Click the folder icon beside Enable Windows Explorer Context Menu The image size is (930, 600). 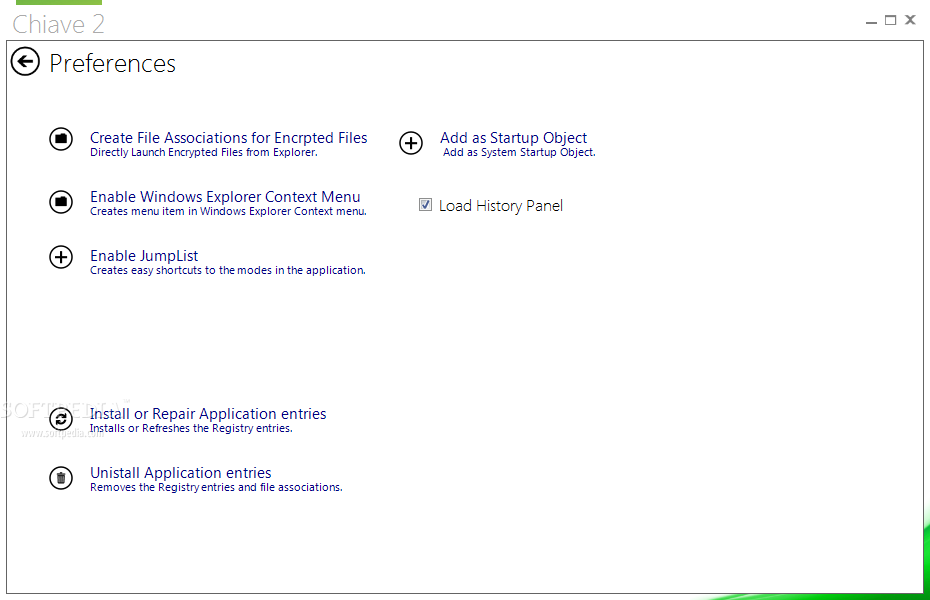pyautogui.click(x=60, y=202)
